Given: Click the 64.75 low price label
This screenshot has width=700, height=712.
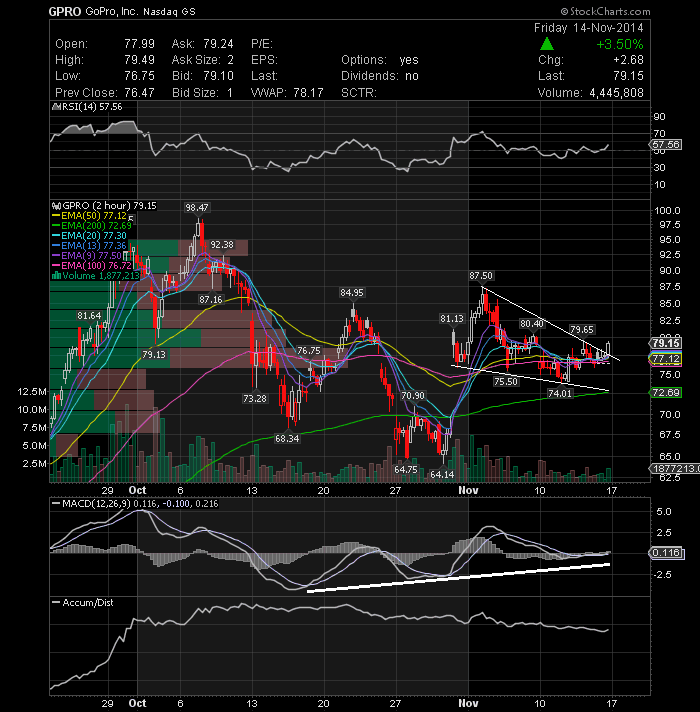Looking at the screenshot, I should click(x=406, y=470).
